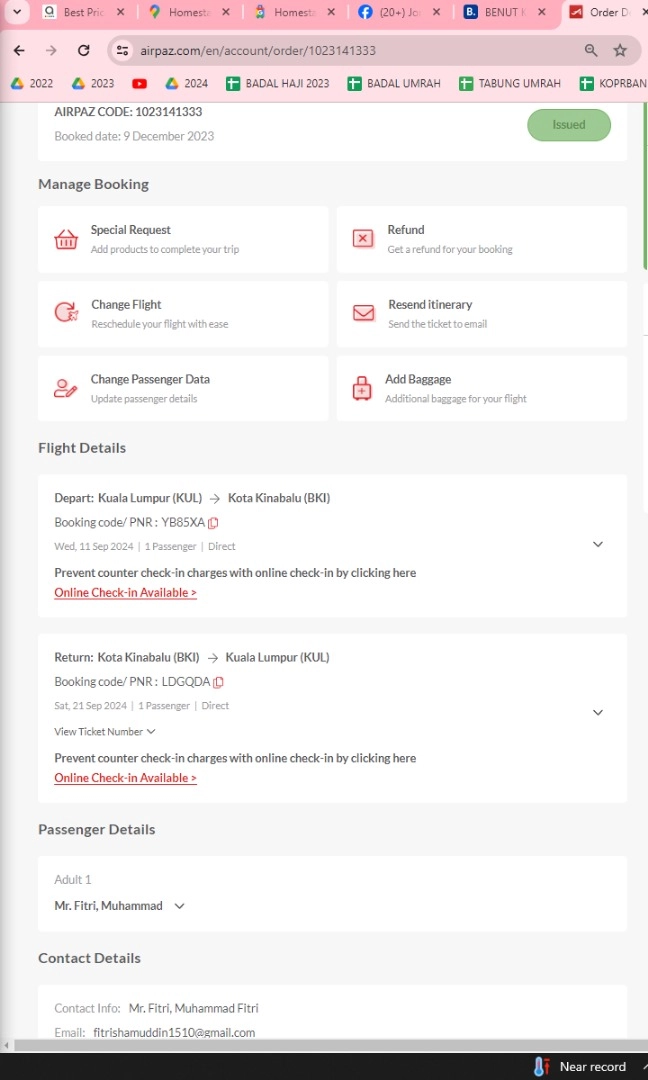The image size is (648, 1080).
Task: Click the airpaz URL address bar
Action: coord(344,50)
